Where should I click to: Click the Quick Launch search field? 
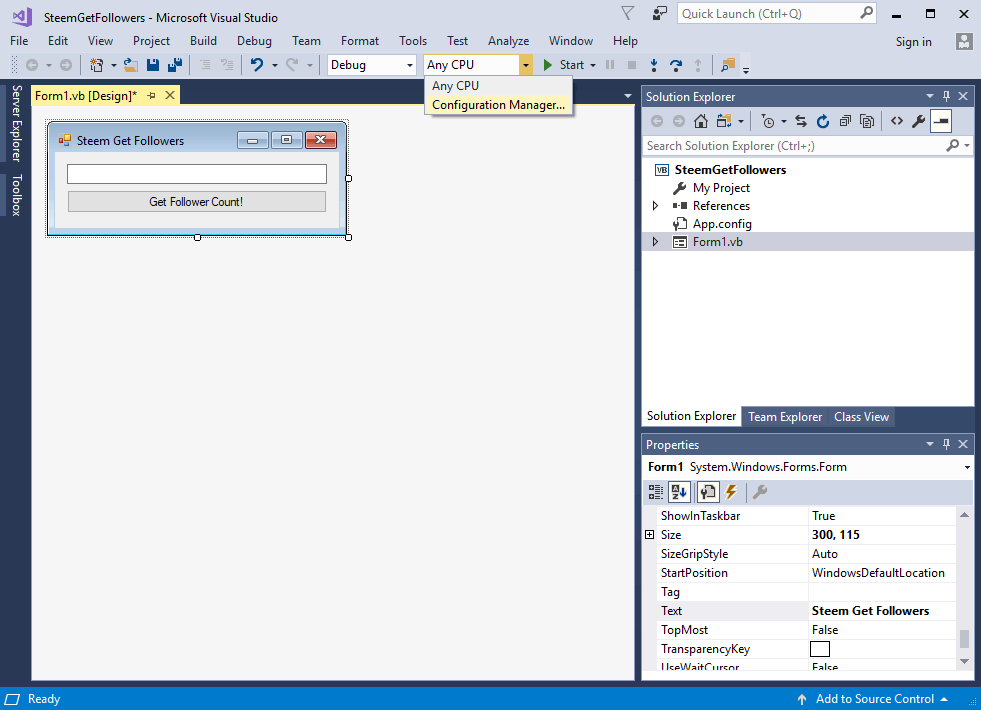point(769,14)
